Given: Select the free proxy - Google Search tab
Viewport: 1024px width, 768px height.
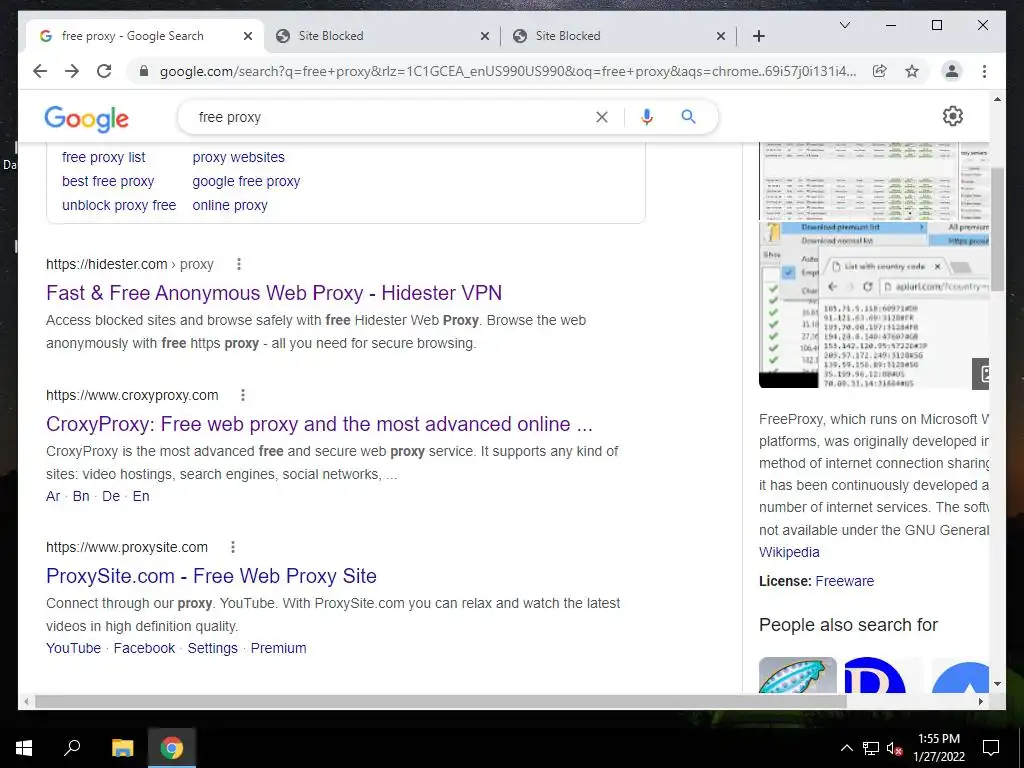Looking at the screenshot, I should (145, 36).
